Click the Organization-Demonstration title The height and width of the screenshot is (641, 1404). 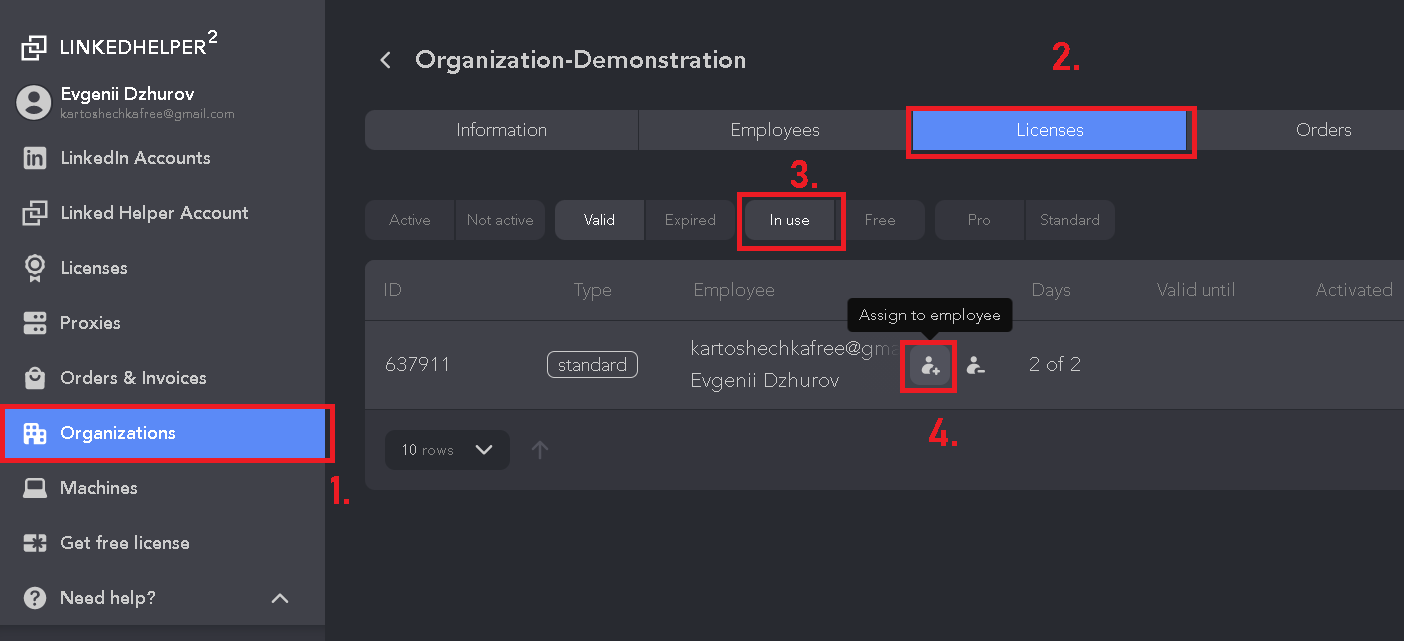580,60
